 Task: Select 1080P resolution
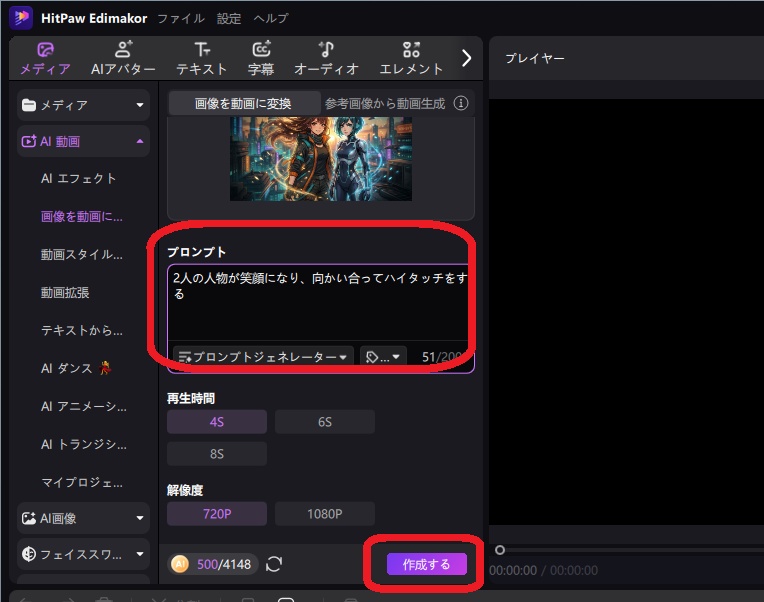[325, 514]
